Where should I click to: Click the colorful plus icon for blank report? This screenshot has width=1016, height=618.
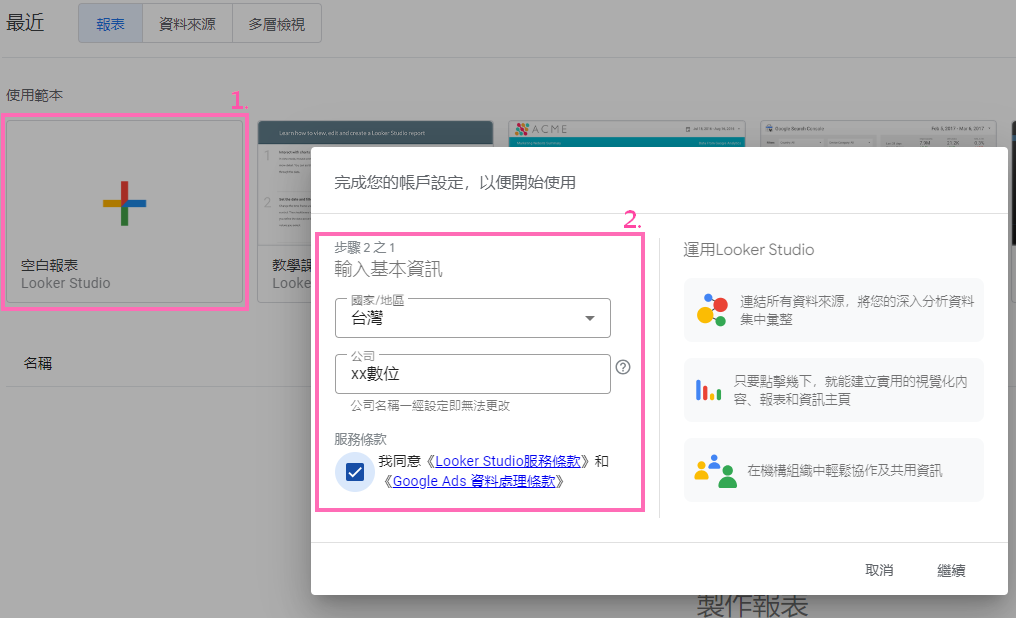[x=124, y=203]
